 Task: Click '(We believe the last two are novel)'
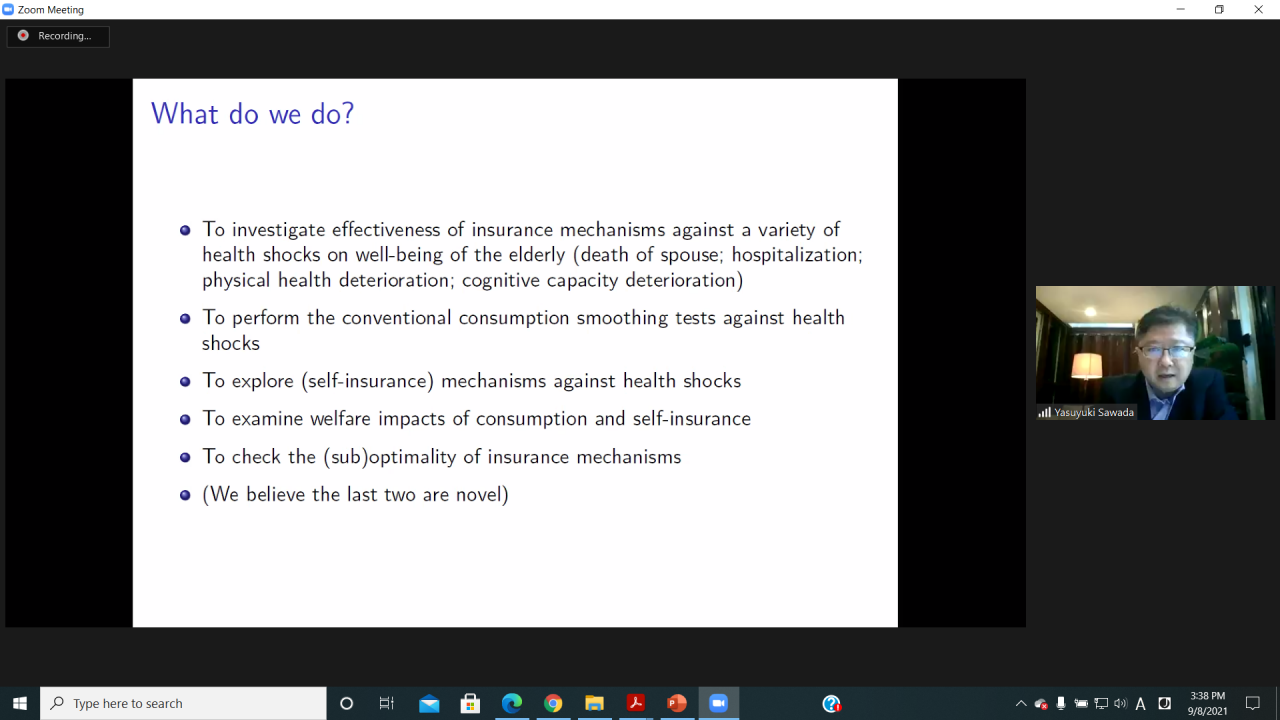click(355, 495)
